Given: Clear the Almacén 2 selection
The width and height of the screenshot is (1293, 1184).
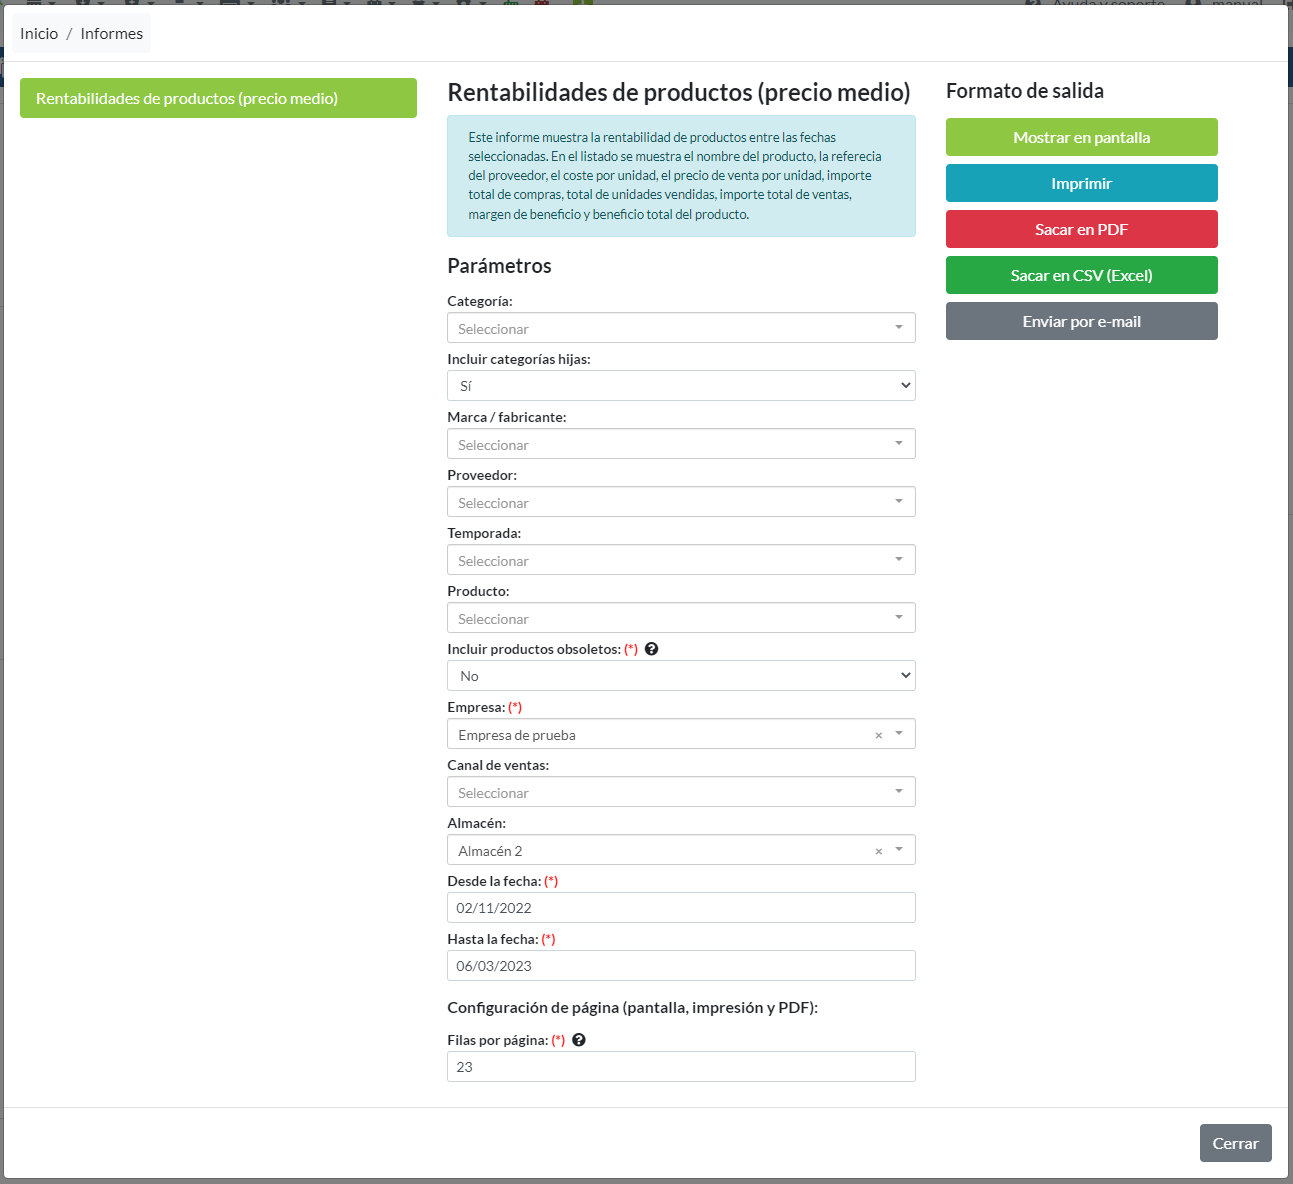Looking at the screenshot, I should [878, 851].
